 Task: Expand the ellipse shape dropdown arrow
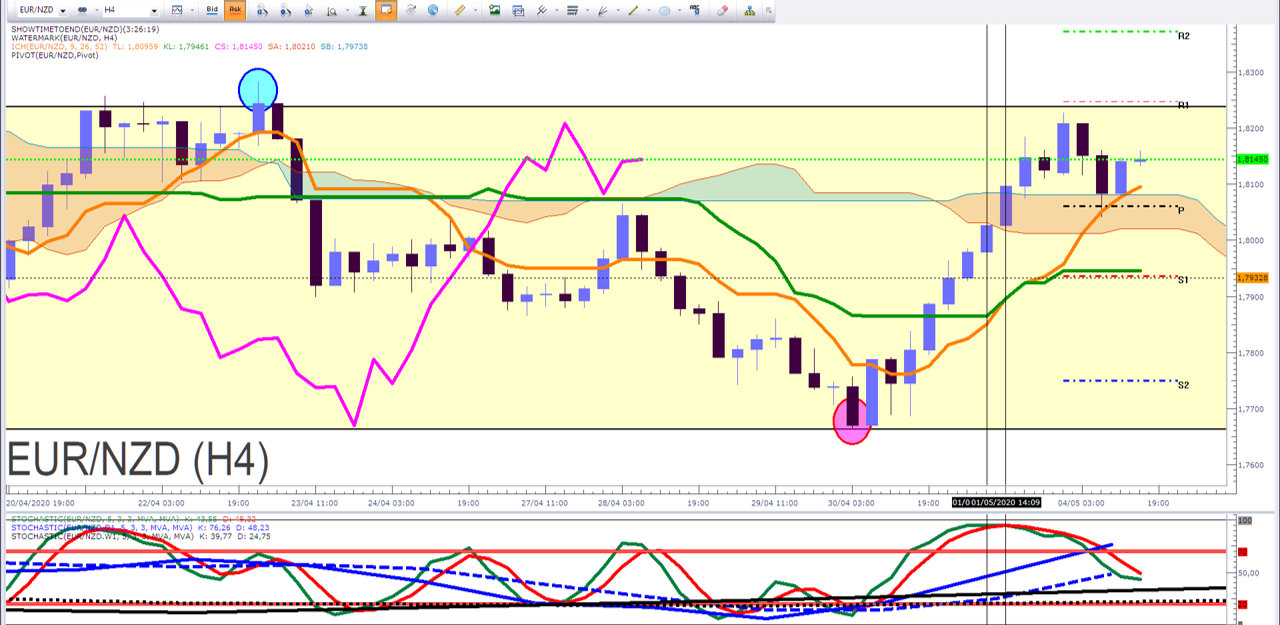point(679,10)
